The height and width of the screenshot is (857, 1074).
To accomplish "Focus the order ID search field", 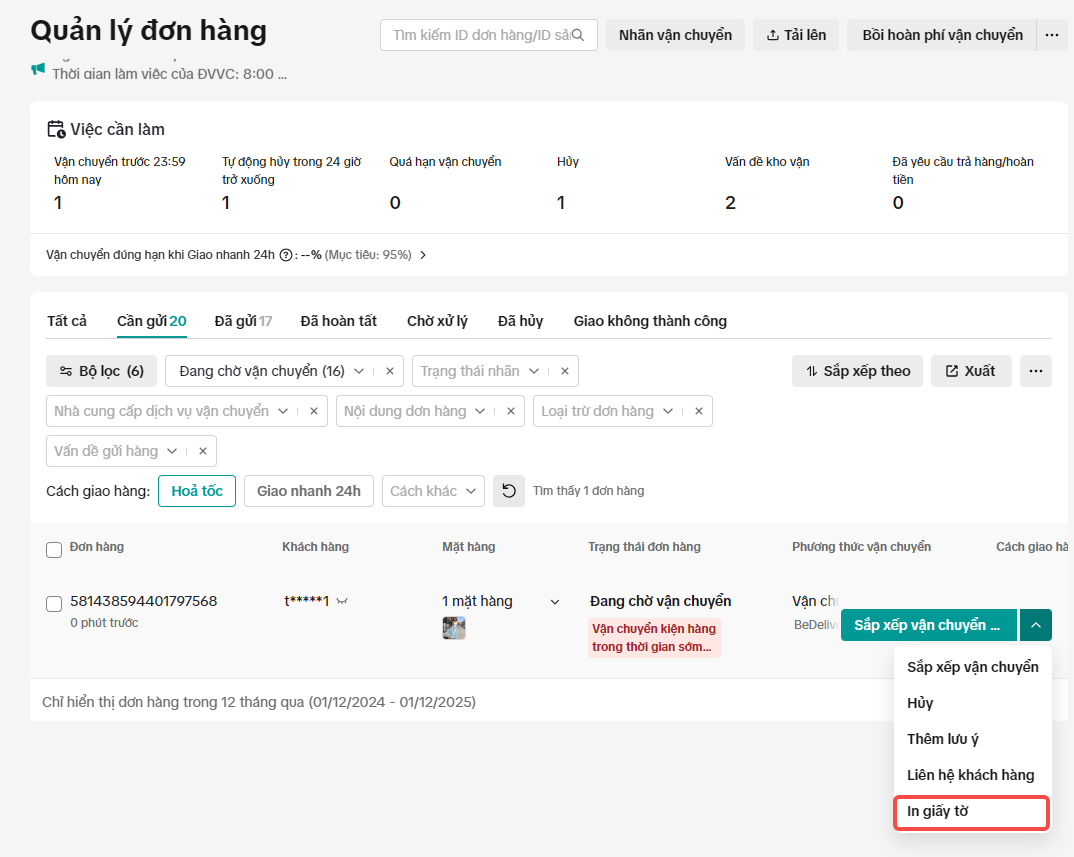I will pyautogui.click(x=478, y=35).
